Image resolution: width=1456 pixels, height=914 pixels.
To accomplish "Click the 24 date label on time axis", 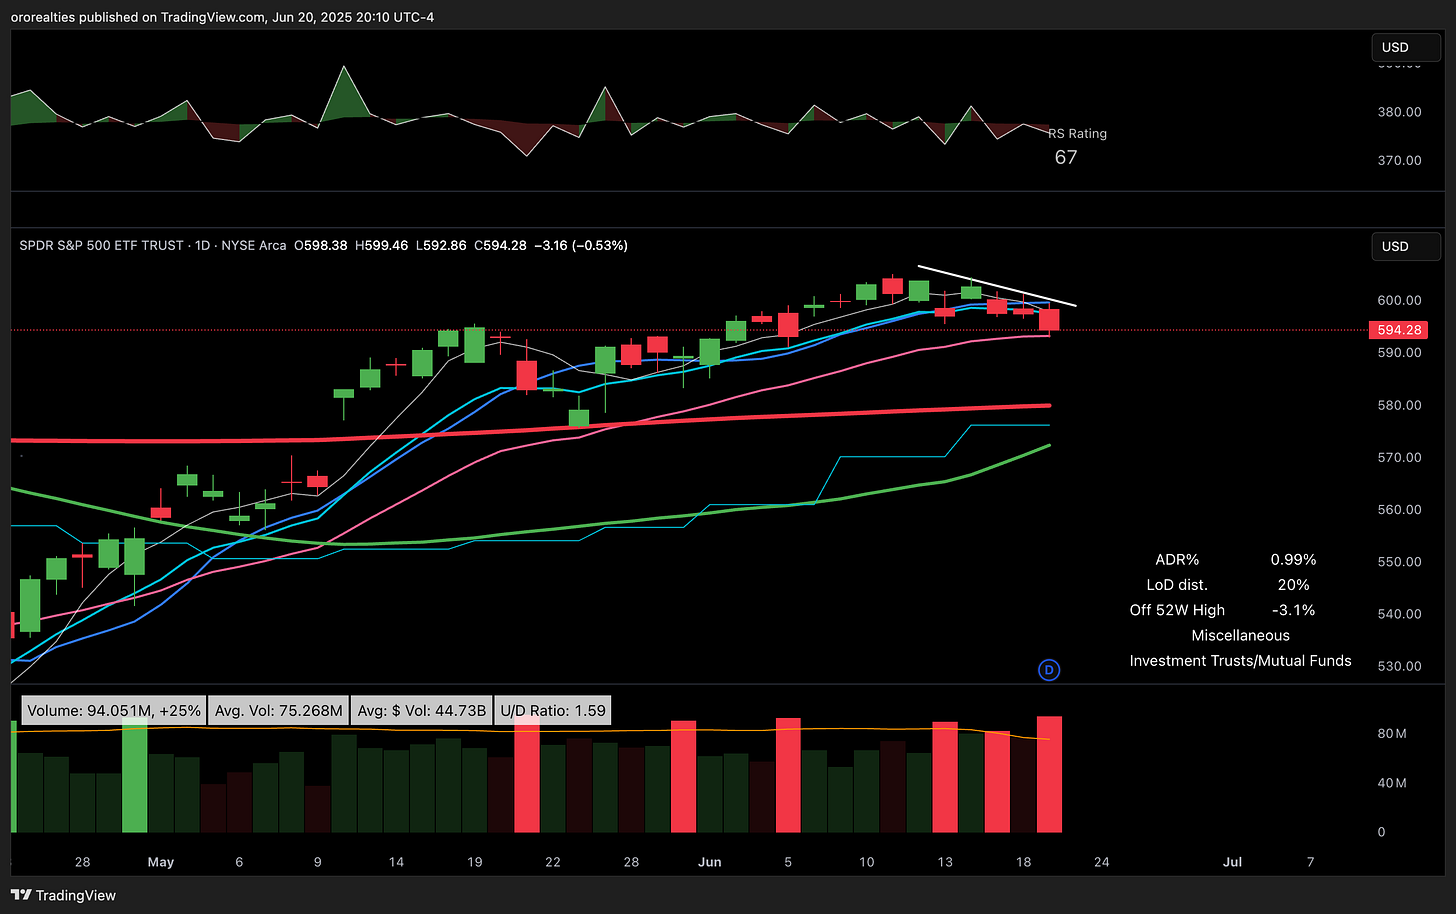I will click(1101, 862).
